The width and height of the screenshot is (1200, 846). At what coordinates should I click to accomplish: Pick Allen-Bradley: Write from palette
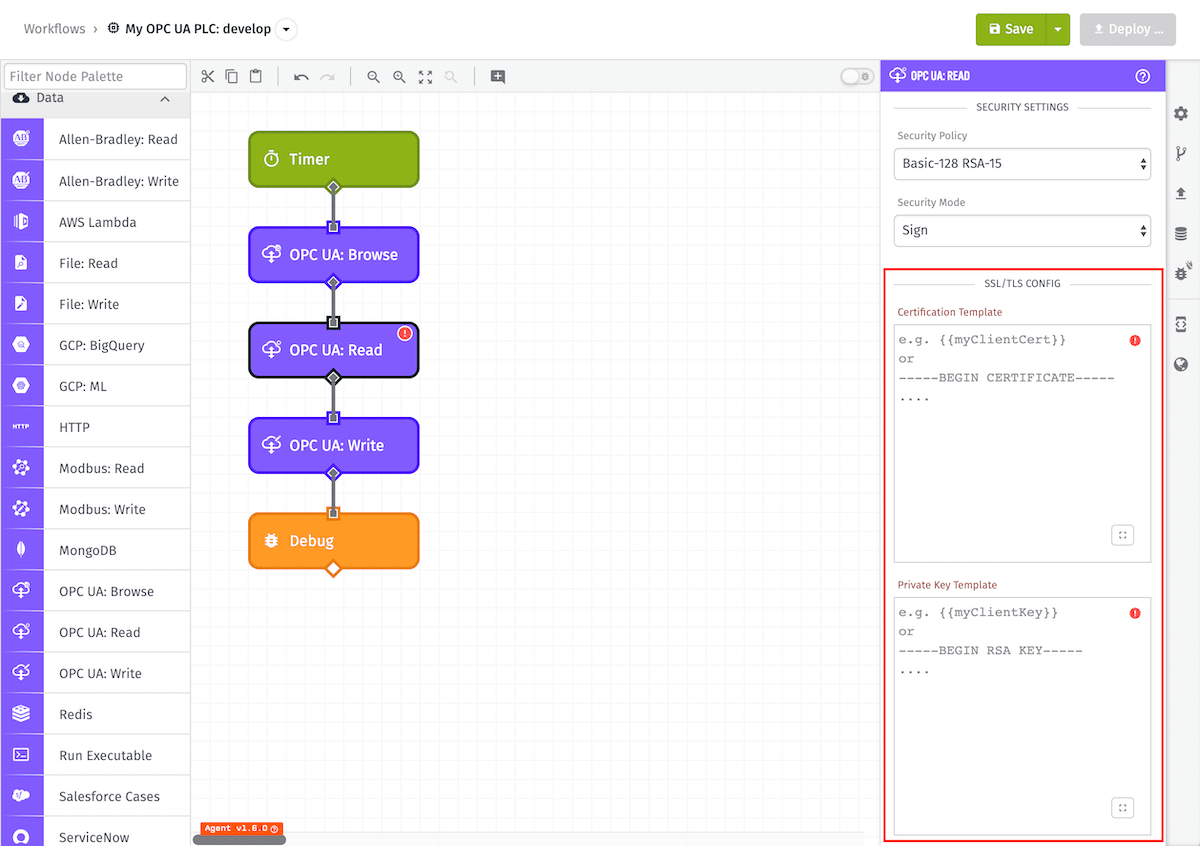point(95,181)
